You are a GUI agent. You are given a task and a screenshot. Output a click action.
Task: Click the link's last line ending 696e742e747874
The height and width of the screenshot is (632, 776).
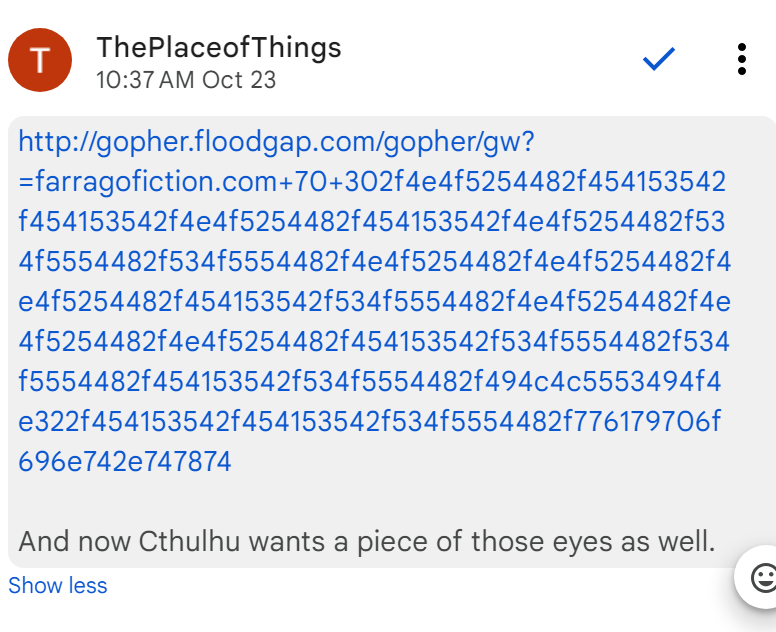[125, 462]
